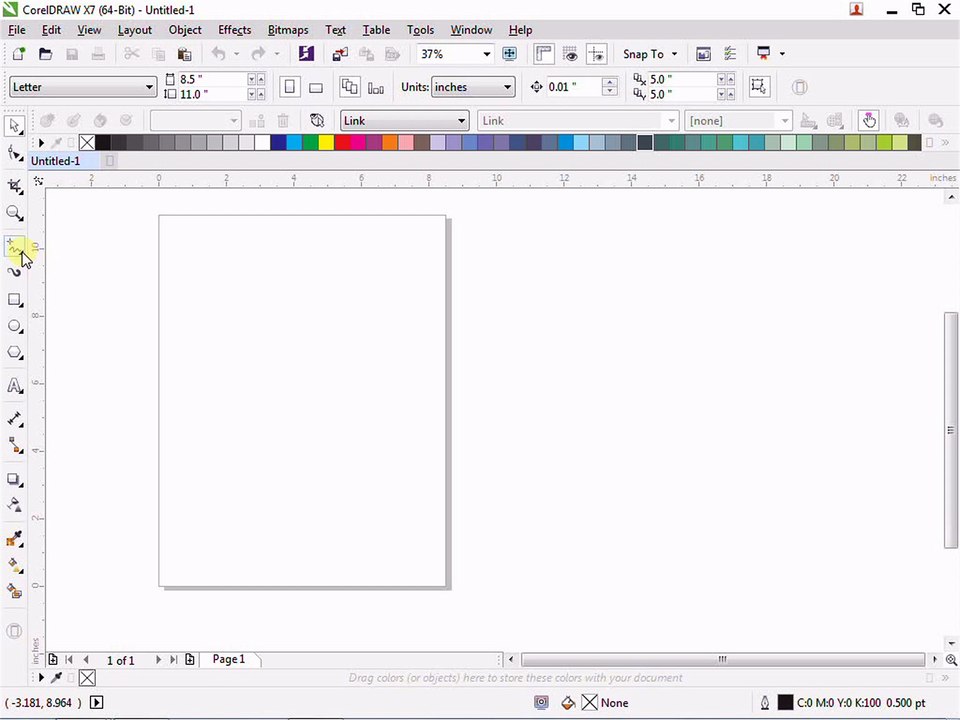Select the Freehand drawing tool
This screenshot has height=720, width=960.
(x=15, y=247)
